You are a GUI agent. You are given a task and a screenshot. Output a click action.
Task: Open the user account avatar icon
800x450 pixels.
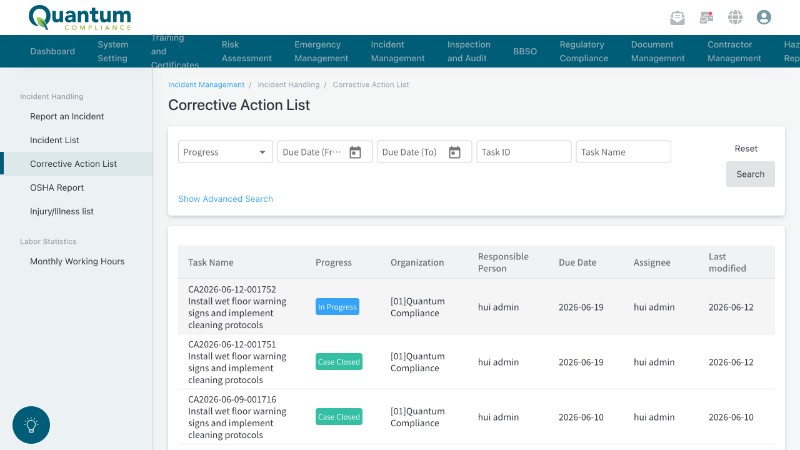pos(764,17)
